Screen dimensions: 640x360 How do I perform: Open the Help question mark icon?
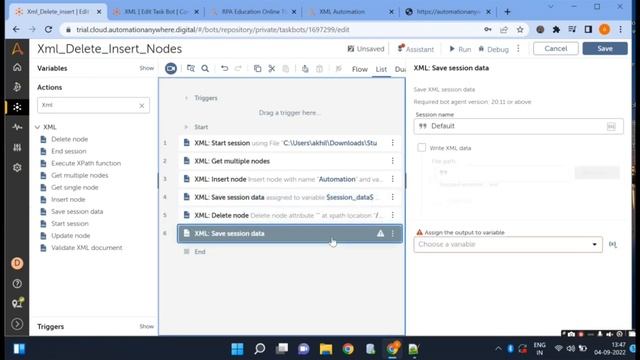(x=17, y=284)
